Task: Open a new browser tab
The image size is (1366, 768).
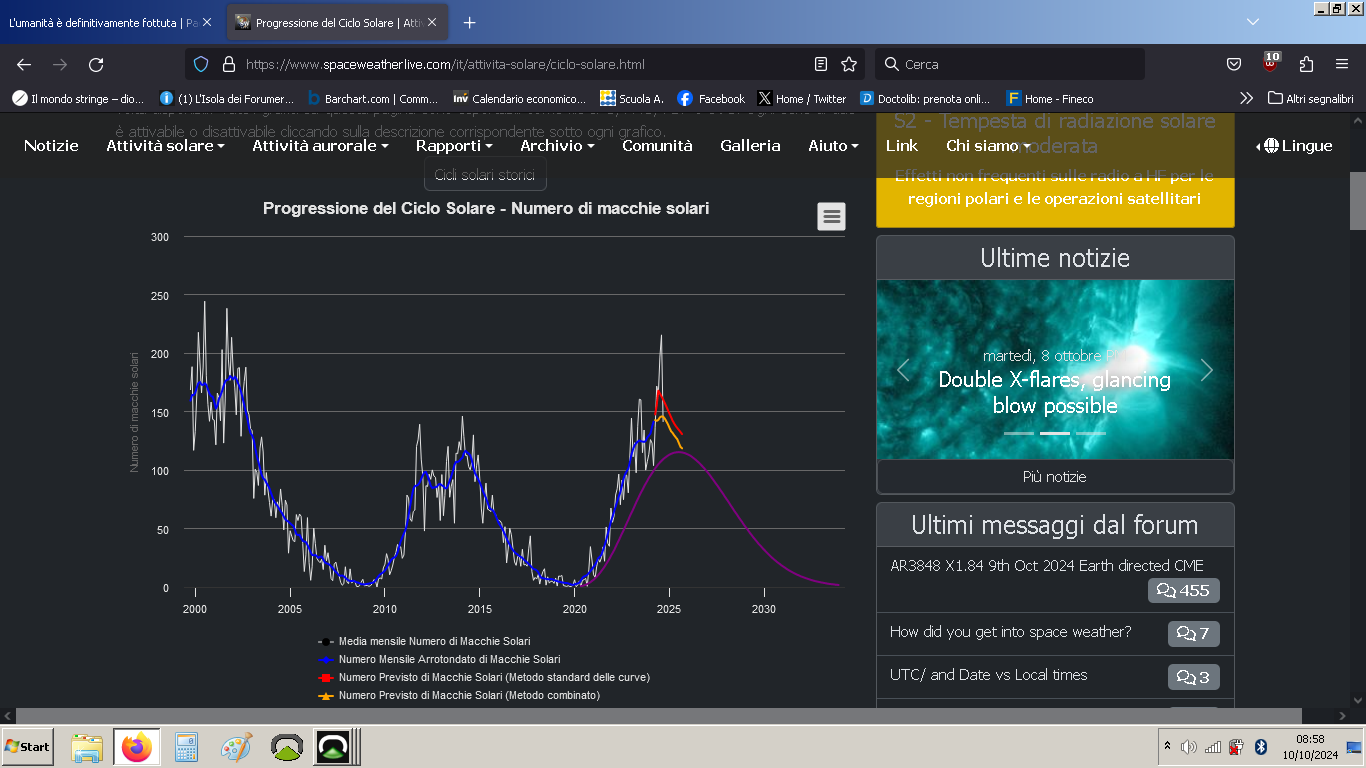Action: pos(469,22)
